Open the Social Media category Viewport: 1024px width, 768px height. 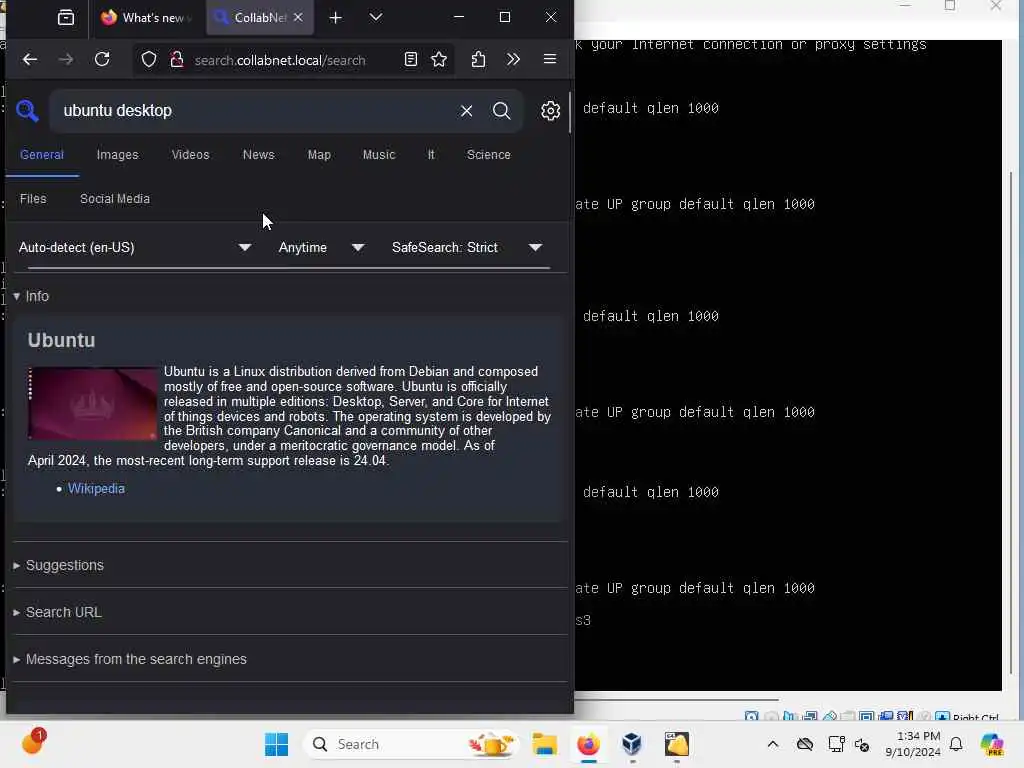point(115,199)
